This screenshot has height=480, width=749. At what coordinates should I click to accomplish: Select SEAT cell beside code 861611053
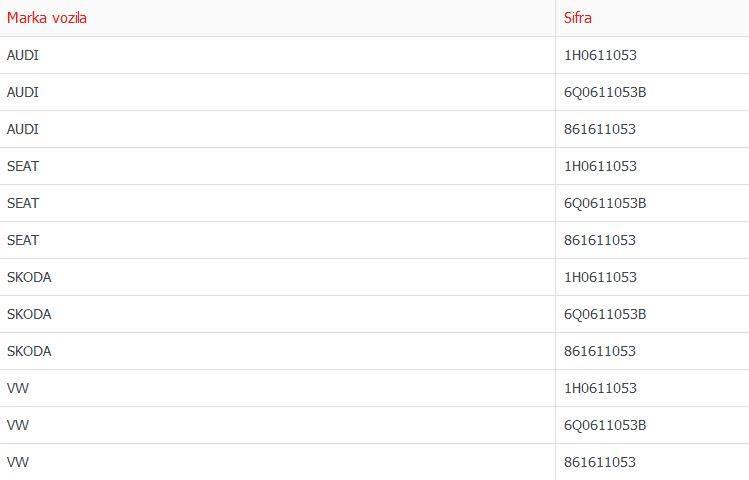coord(23,240)
